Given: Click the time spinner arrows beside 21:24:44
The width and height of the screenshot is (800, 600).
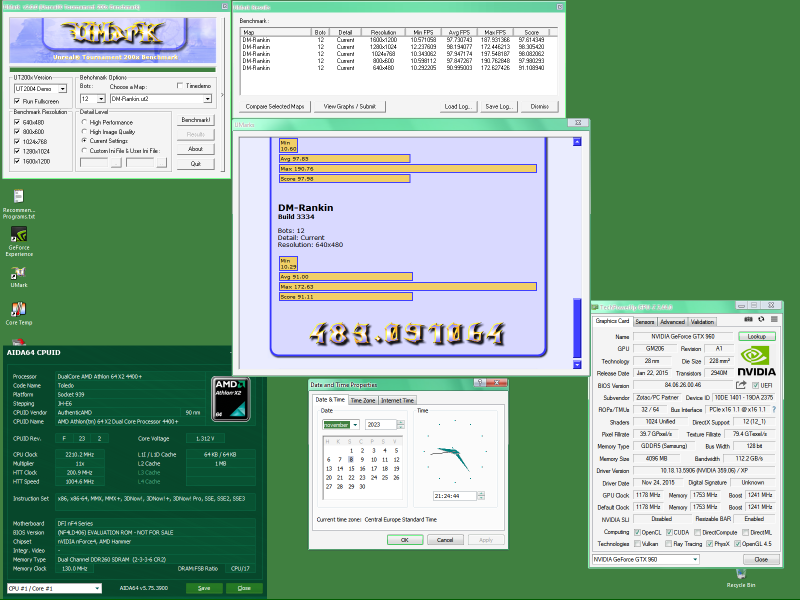Looking at the screenshot, I should [481, 496].
